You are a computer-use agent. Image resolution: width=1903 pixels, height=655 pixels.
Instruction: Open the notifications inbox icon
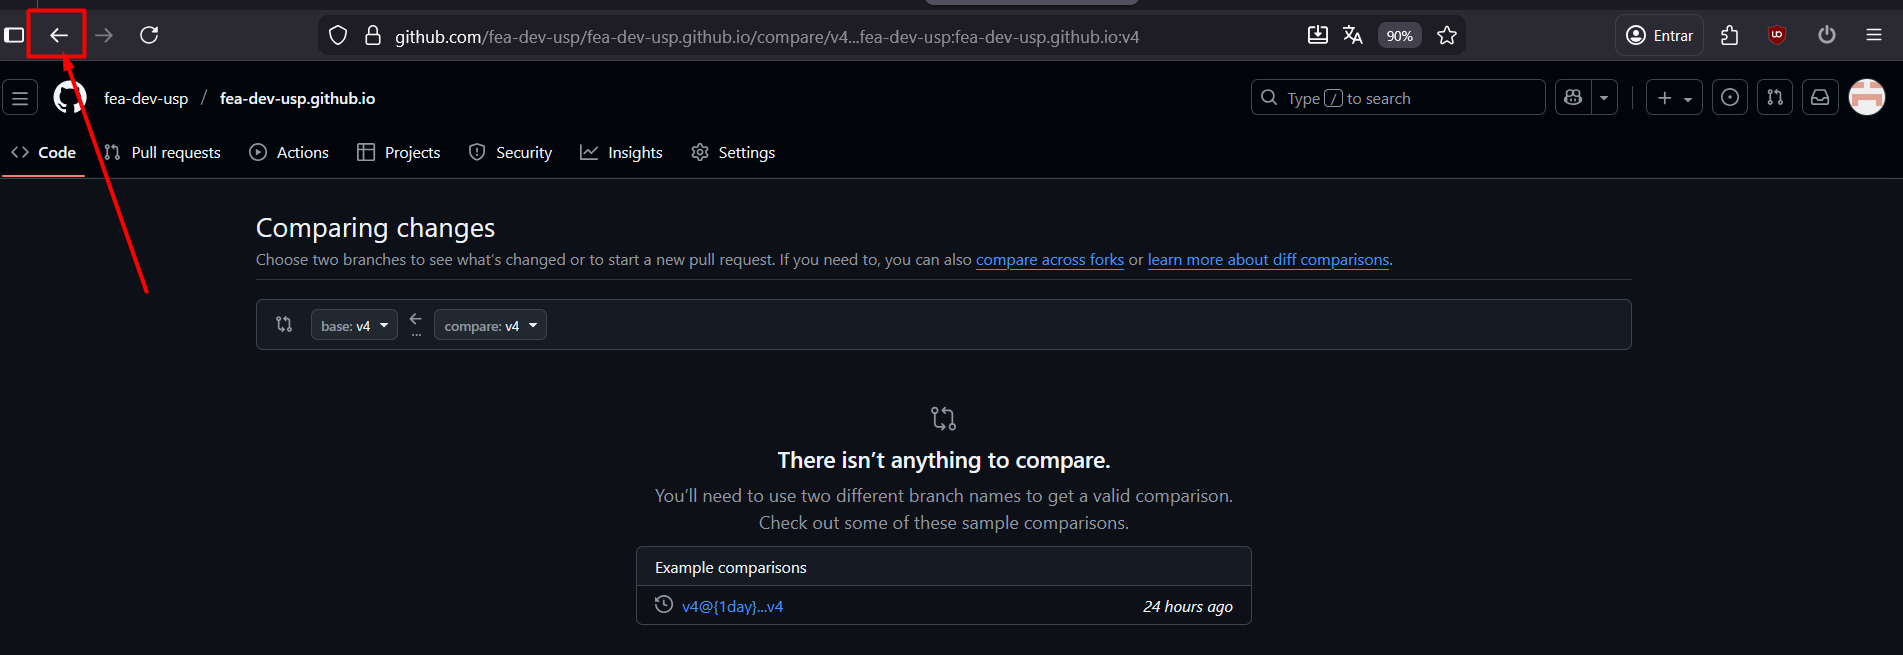(x=1820, y=98)
